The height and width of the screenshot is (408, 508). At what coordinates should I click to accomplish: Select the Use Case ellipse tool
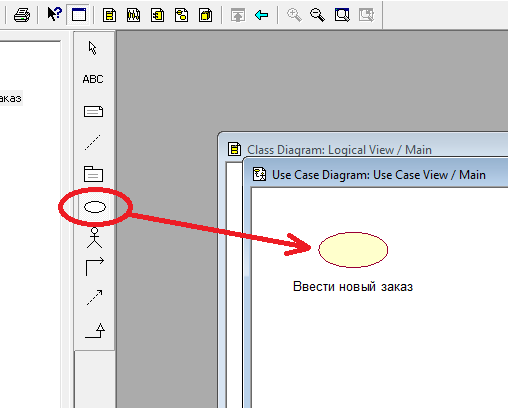click(x=95, y=207)
